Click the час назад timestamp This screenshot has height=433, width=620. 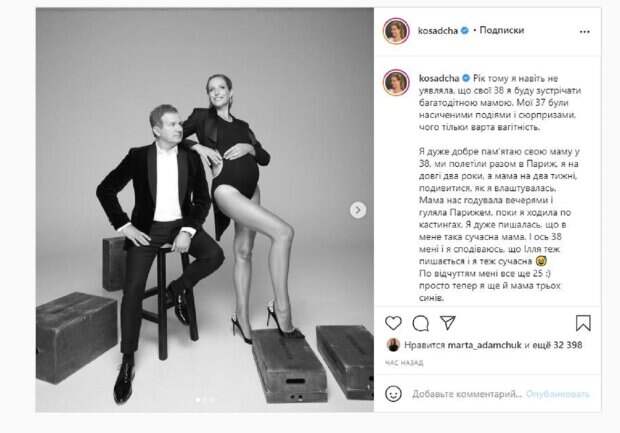click(x=404, y=363)
